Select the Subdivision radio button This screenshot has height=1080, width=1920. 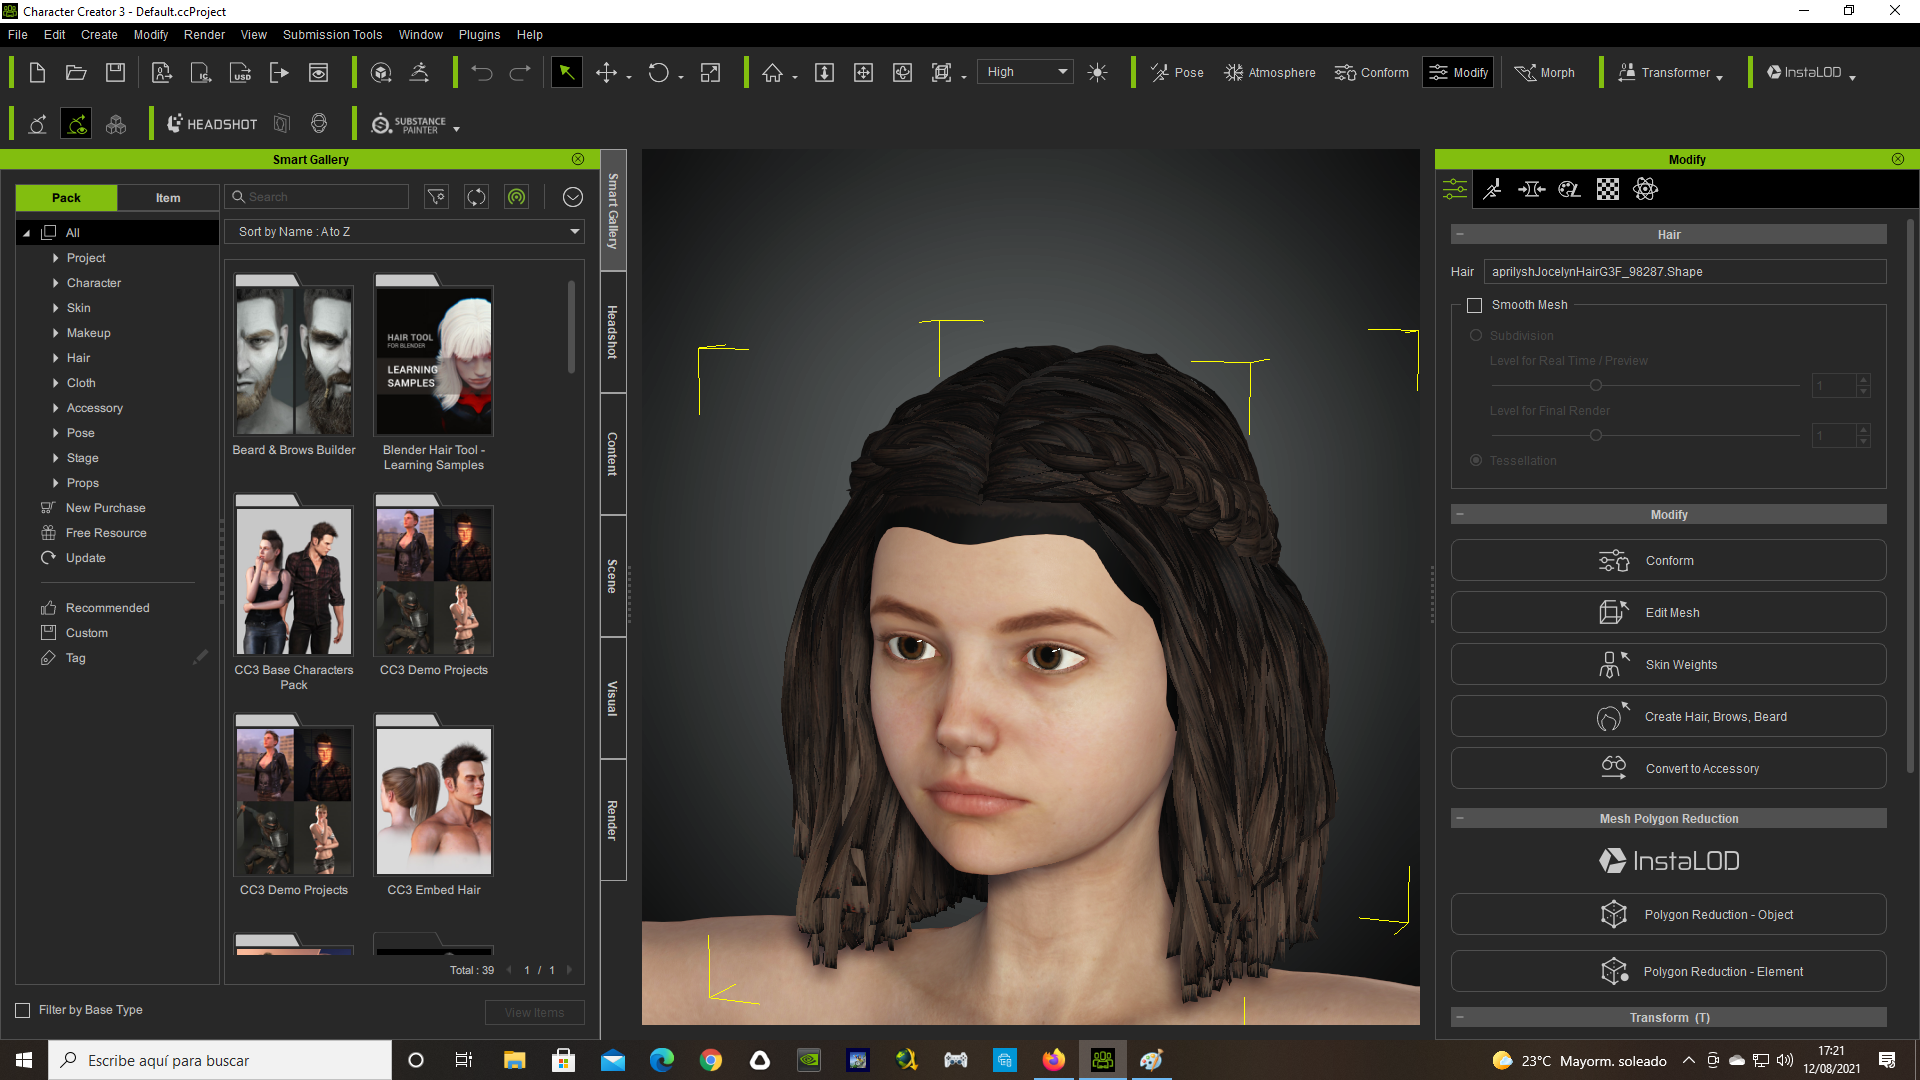(x=1476, y=335)
